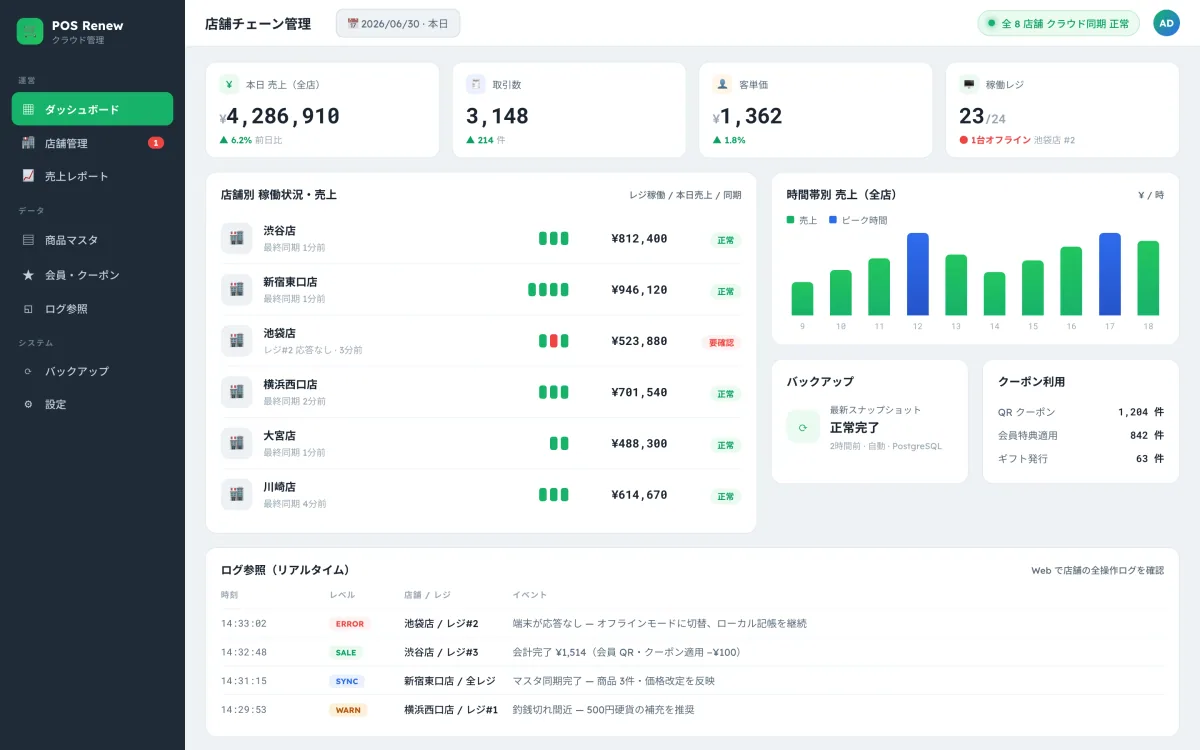Viewport: 1200px width, 750px height.
Task: Click the バックアップ refresh icon in sidebar
Action: point(28,371)
